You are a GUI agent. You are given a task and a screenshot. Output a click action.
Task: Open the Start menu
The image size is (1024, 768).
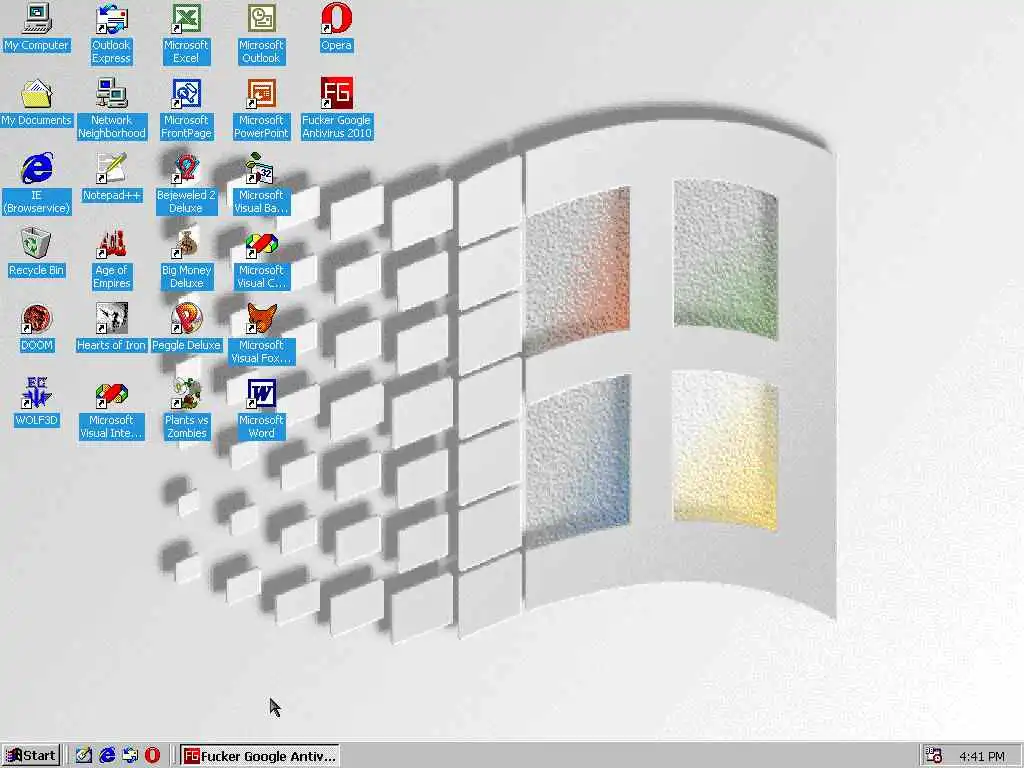click(31, 756)
